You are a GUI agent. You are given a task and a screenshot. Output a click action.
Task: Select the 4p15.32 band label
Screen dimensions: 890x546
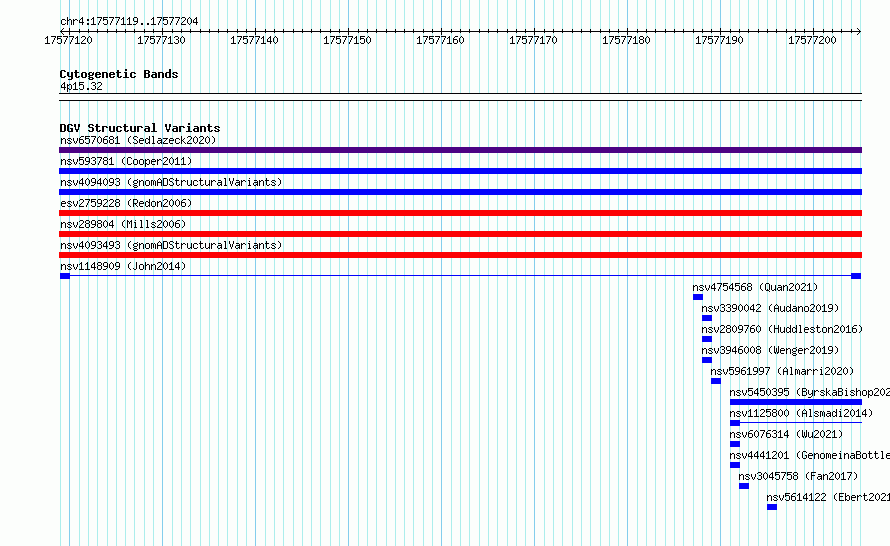(x=81, y=86)
